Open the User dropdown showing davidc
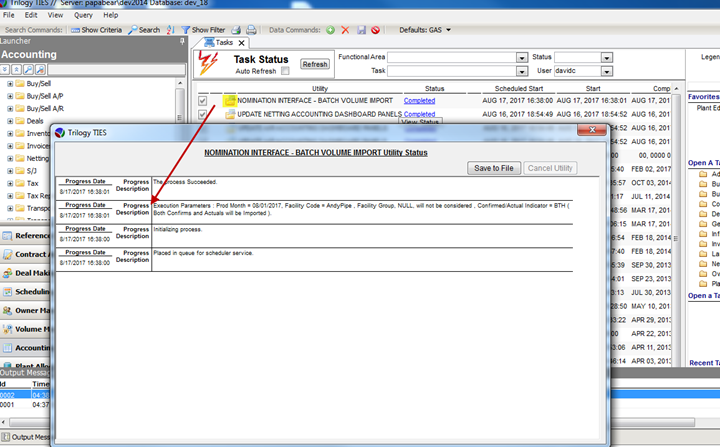Viewport: 720px width, 447px height. point(607,72)
